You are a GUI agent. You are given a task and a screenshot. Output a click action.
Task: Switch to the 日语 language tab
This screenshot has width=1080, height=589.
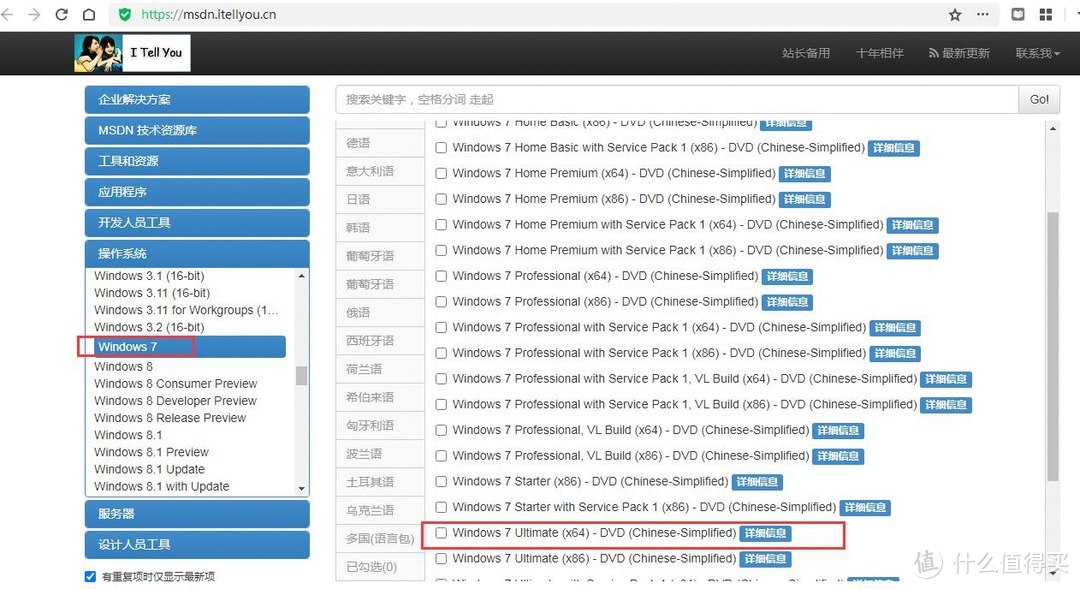coord(380,199)
